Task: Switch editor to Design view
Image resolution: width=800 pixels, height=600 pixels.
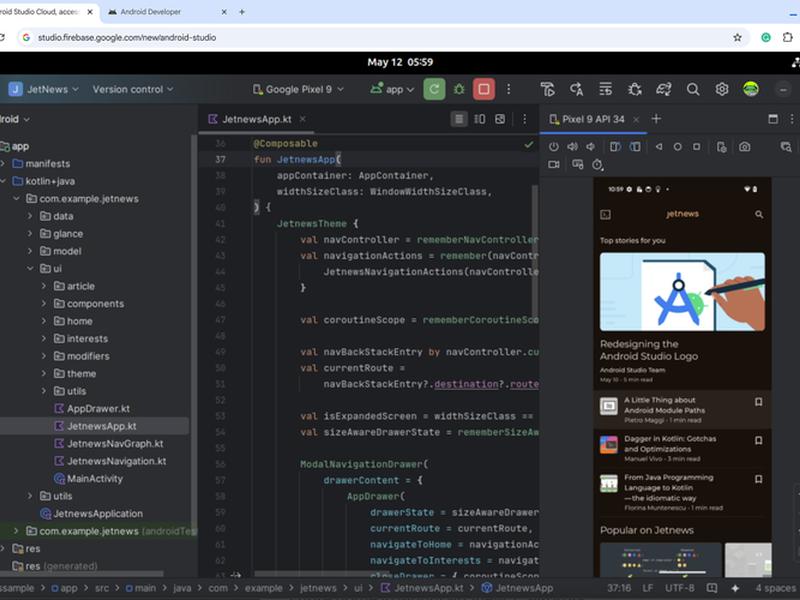Action: 500,119
